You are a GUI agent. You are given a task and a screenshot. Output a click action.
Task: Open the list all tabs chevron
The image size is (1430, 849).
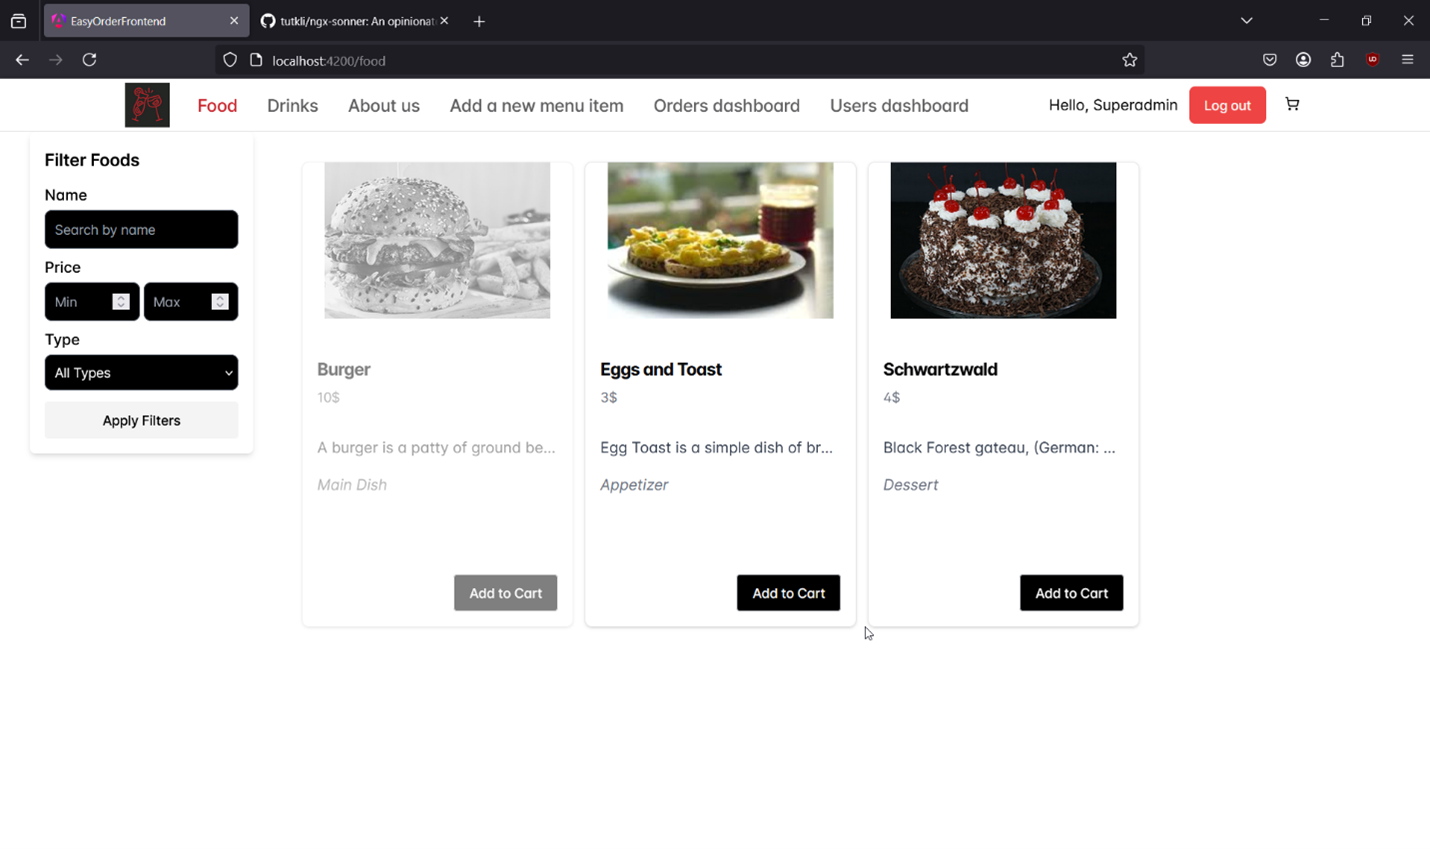pyautogui.click(x=1246, y=20)
